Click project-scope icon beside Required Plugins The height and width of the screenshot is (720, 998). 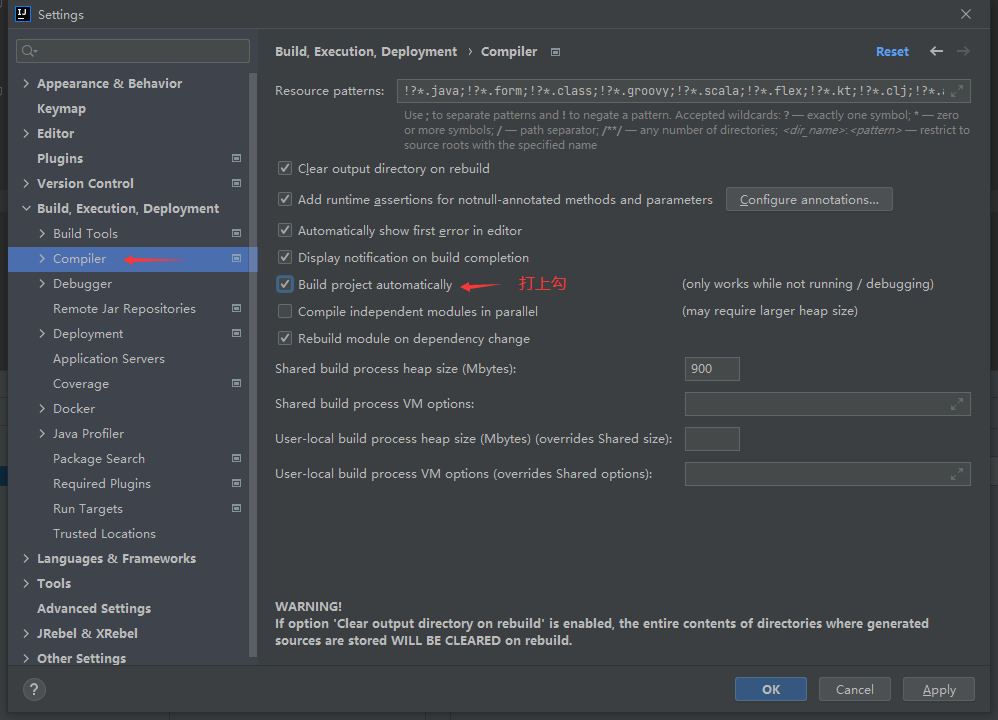[236, 483]
